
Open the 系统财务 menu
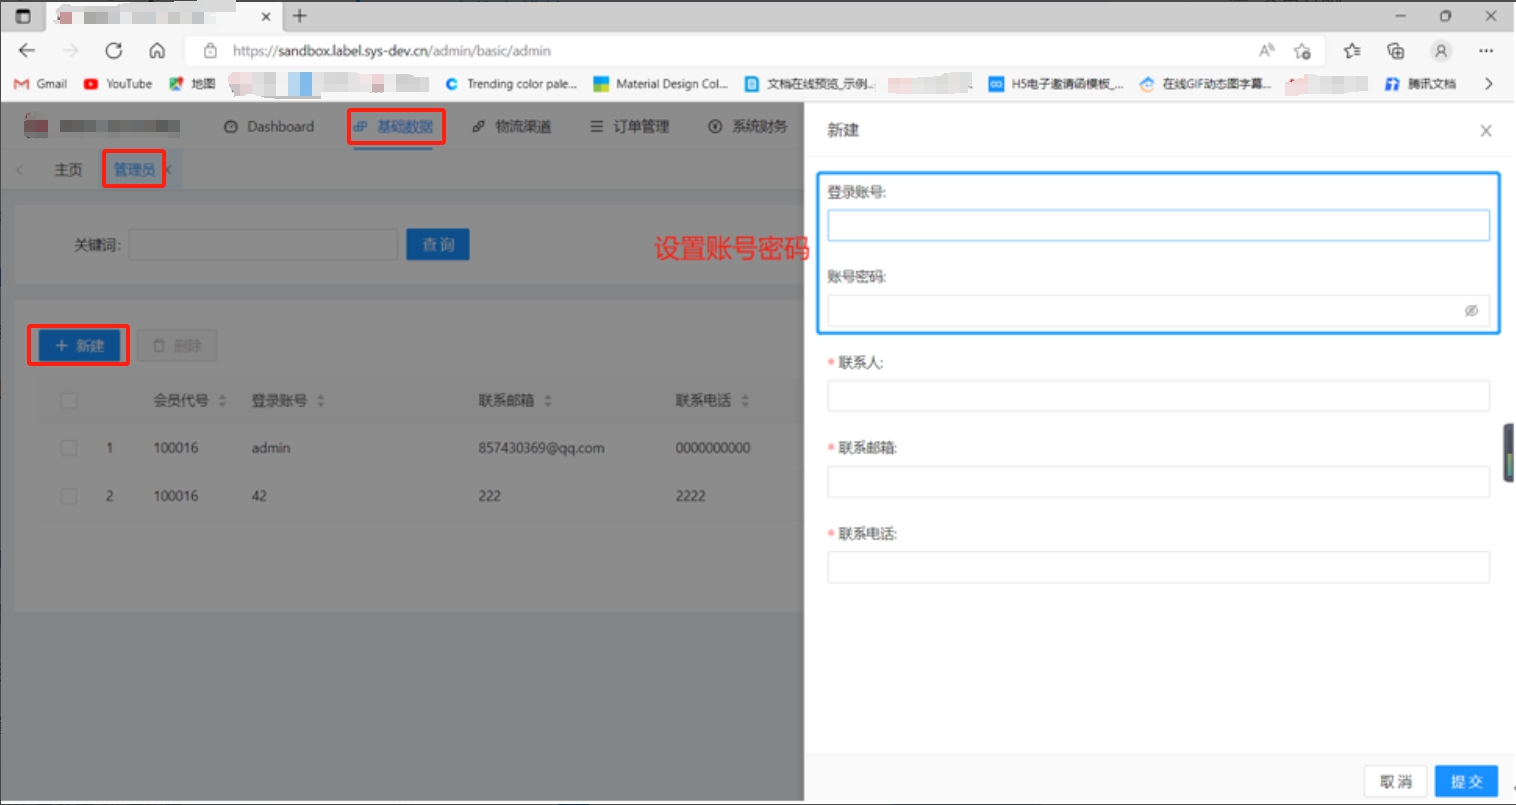pos(748,127)
